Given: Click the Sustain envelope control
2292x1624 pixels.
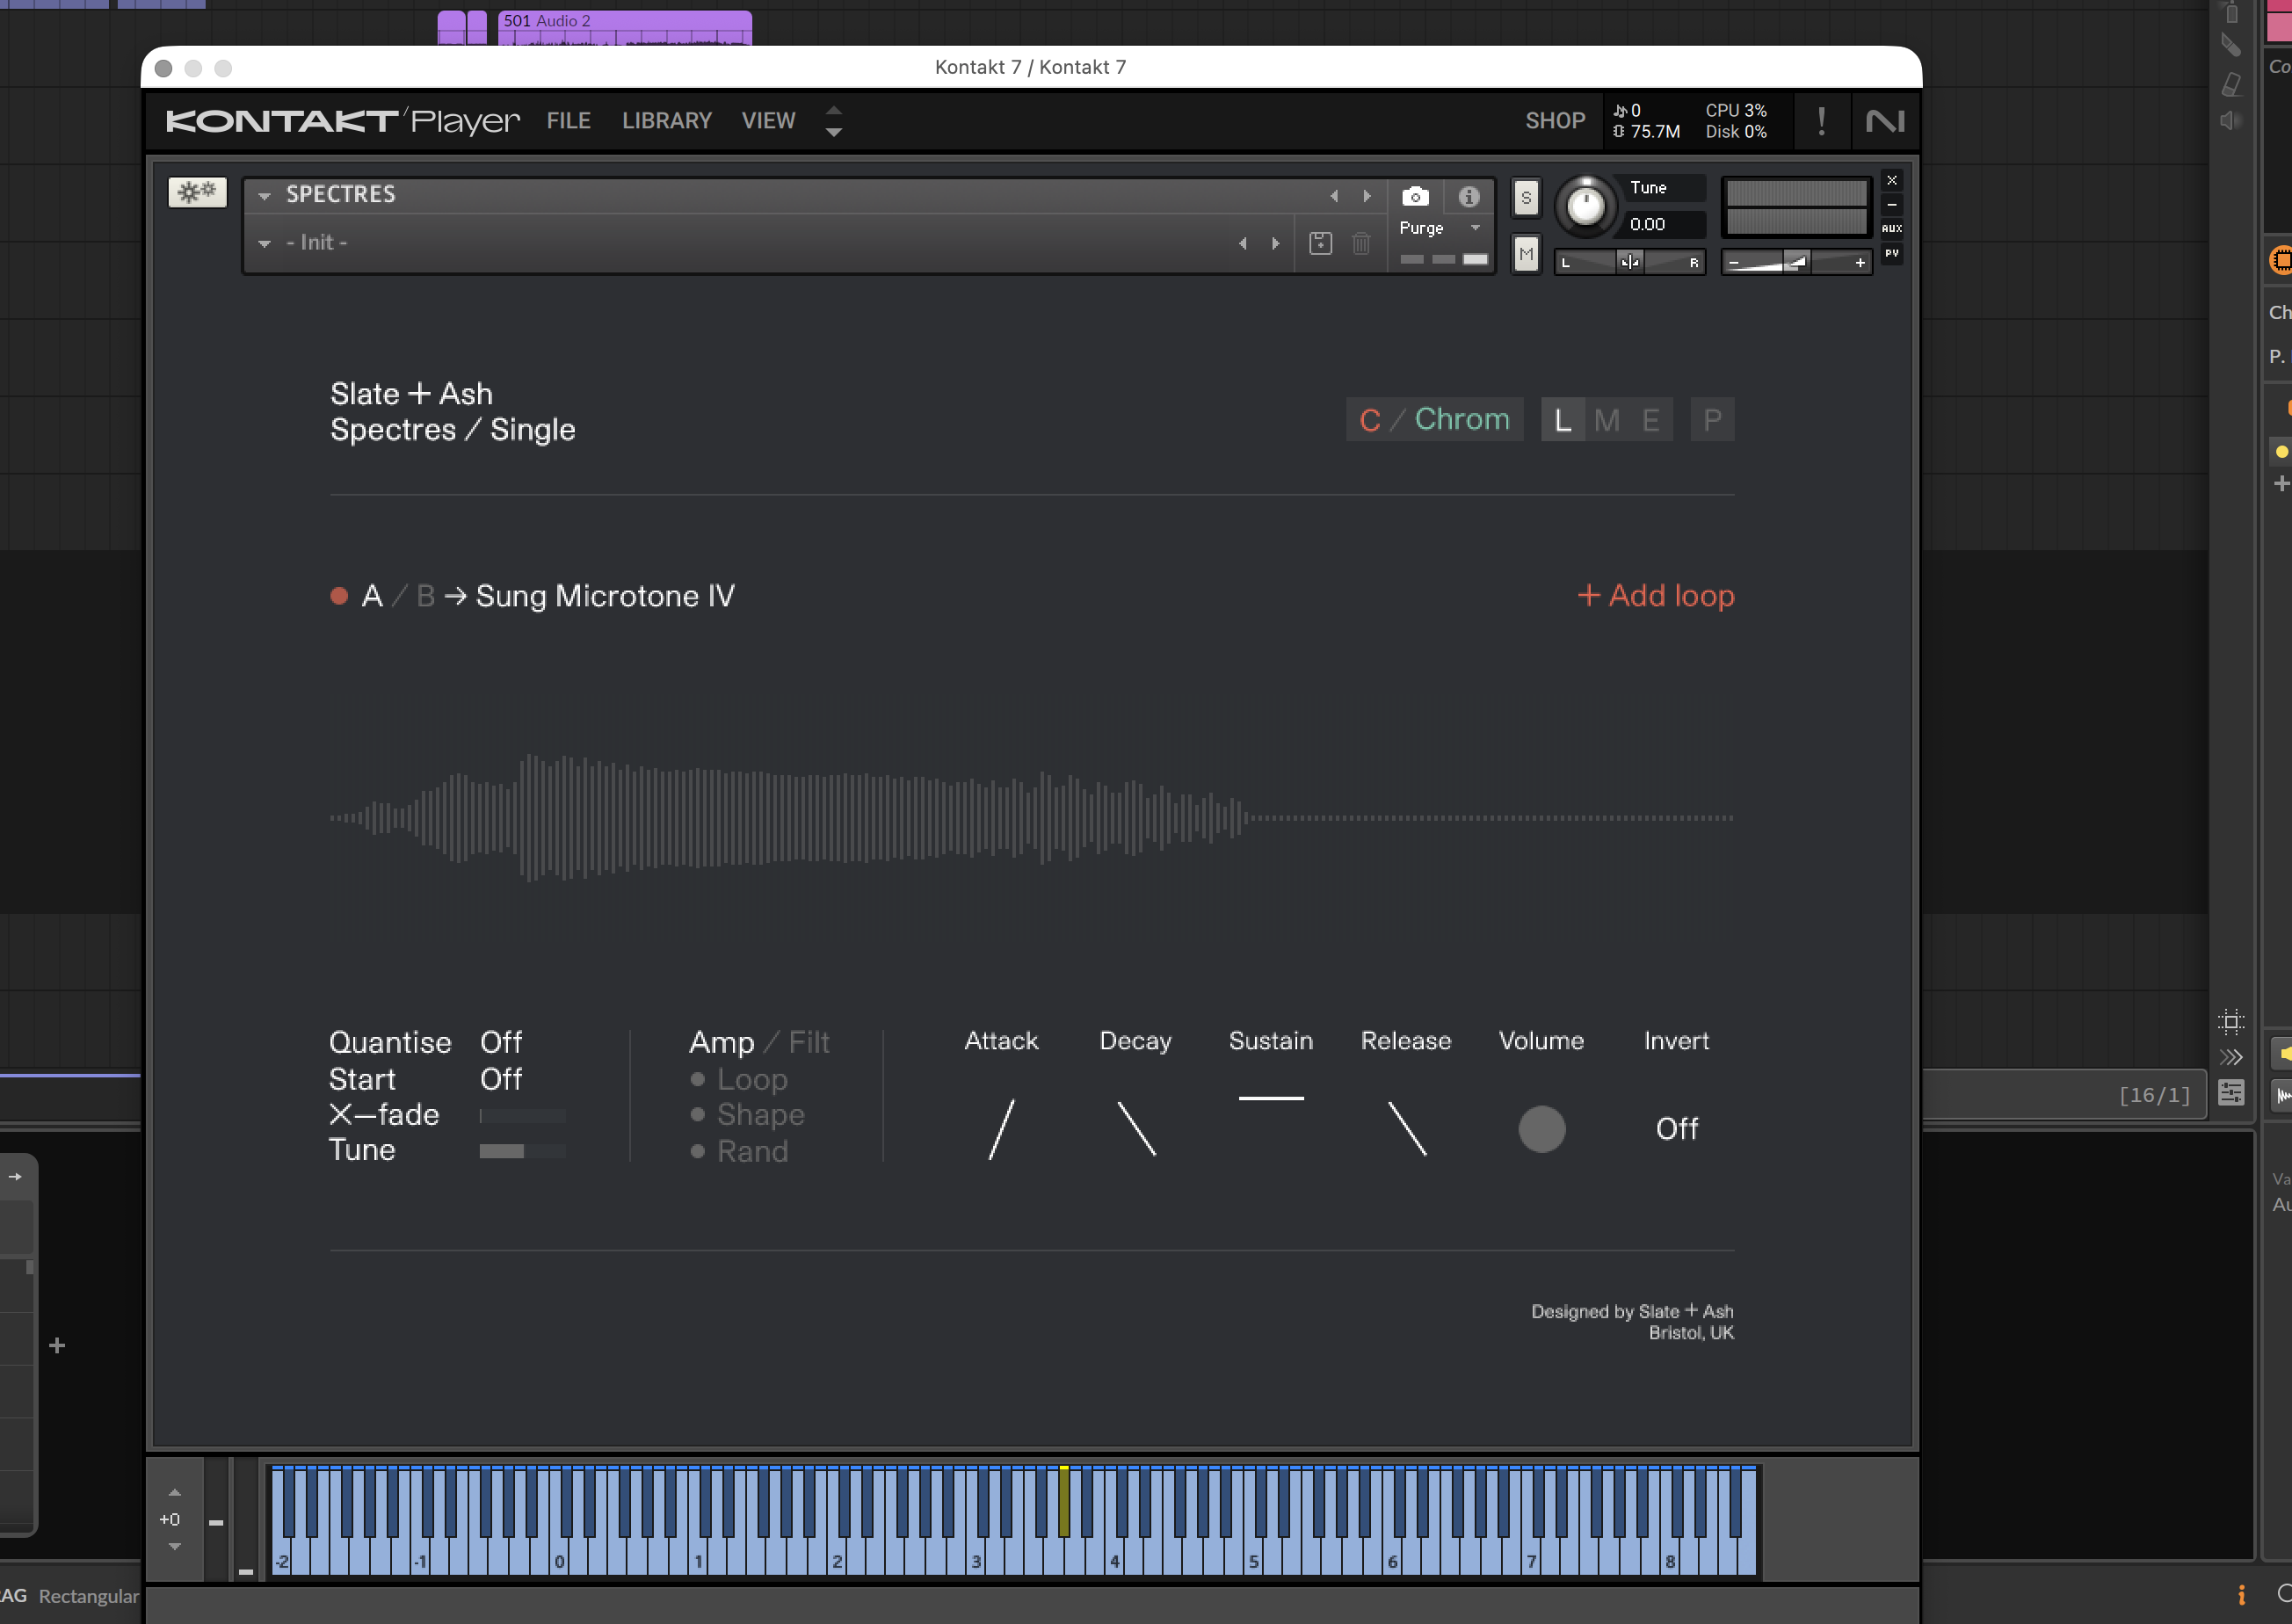Looking at the screenshot, I should [1271, 1098].
